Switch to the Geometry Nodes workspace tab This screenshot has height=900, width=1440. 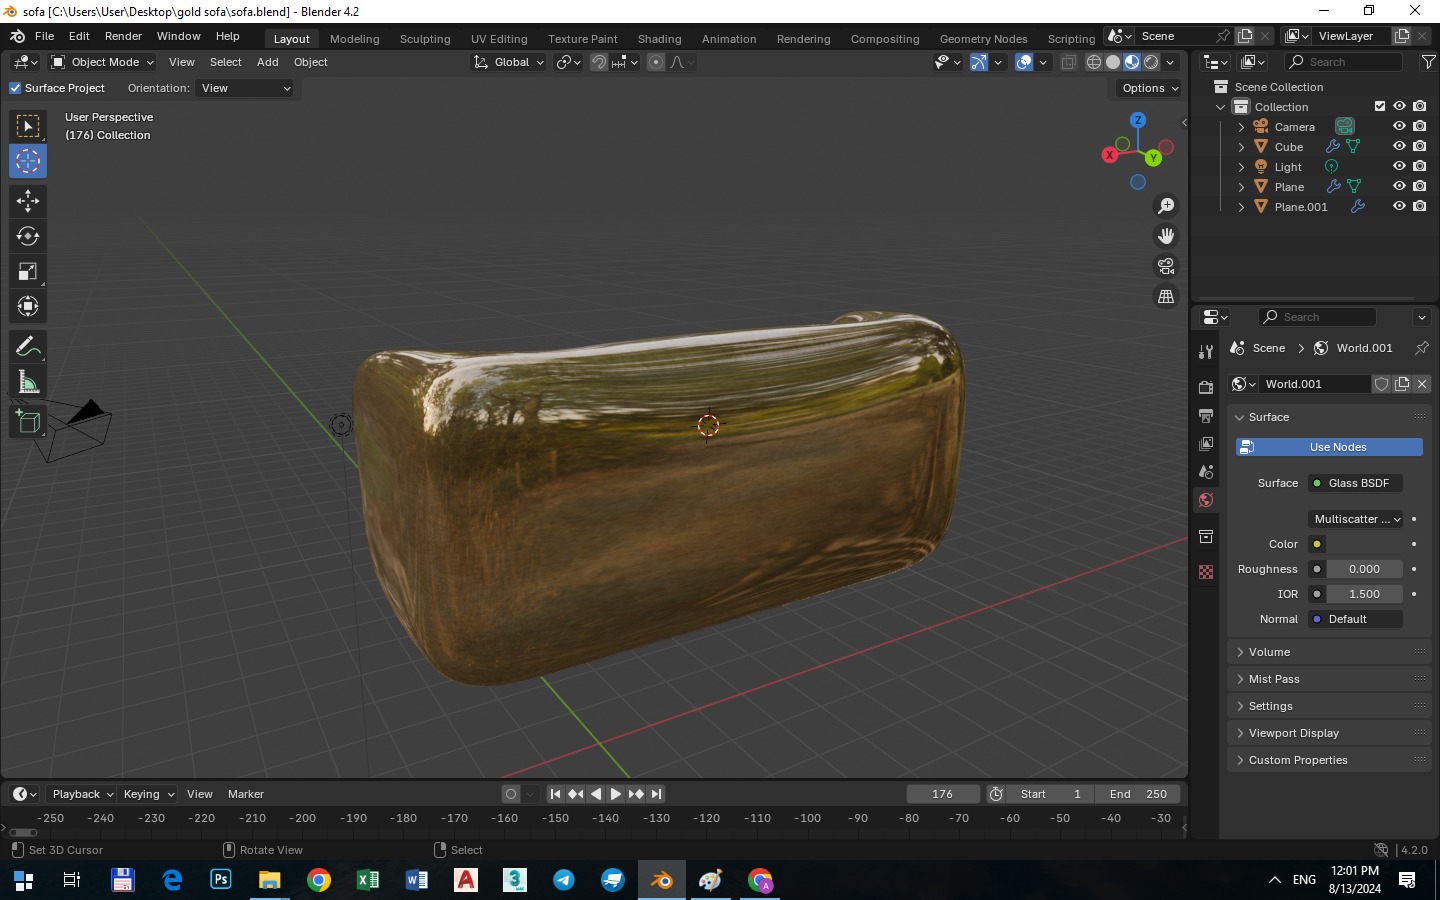(x=983, y=39)
